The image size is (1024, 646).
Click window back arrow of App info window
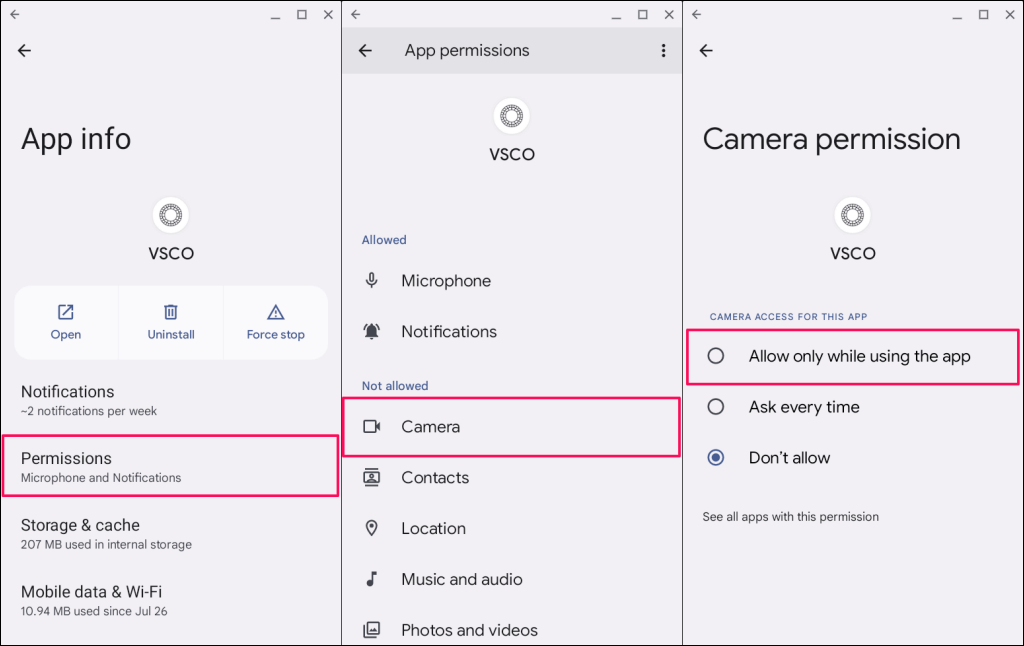(15, 14)
